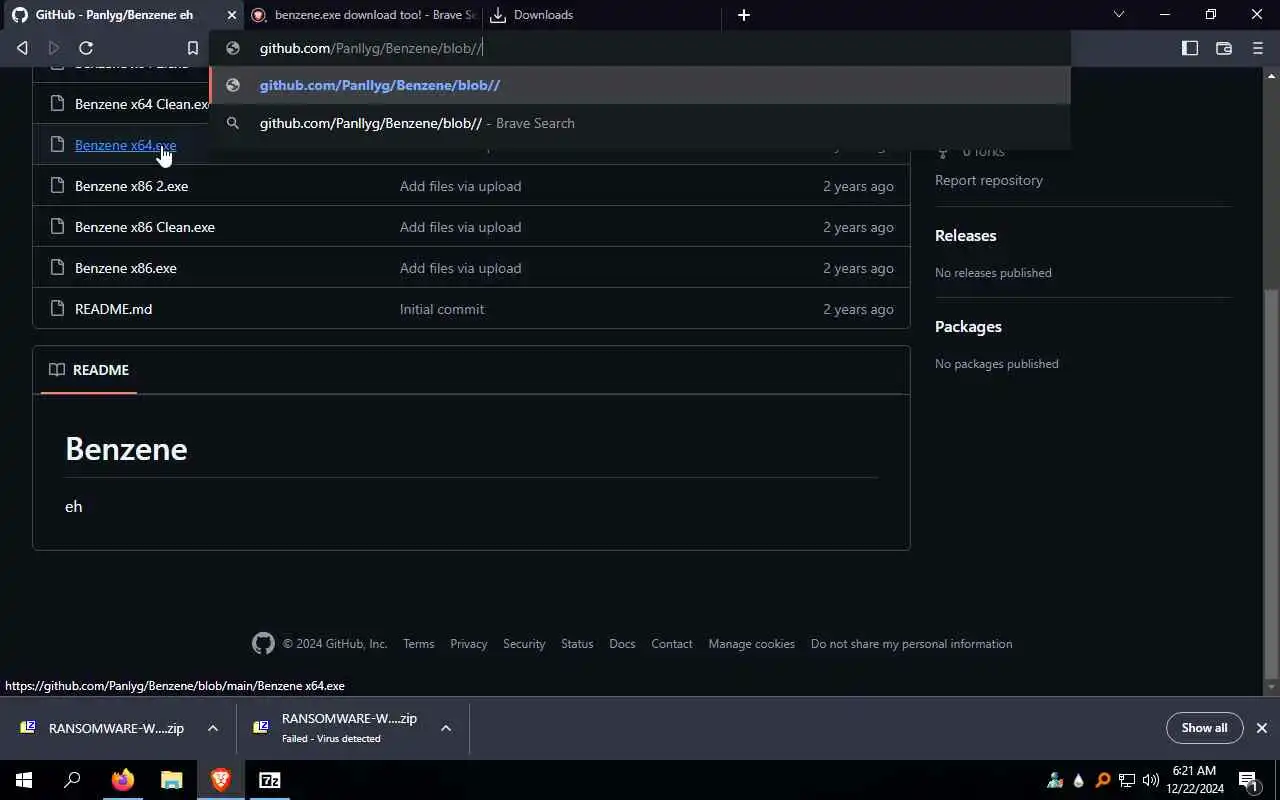Open the Security footer link
The width and height of the screenshot is (1280, 800).
tap(524, 644)
